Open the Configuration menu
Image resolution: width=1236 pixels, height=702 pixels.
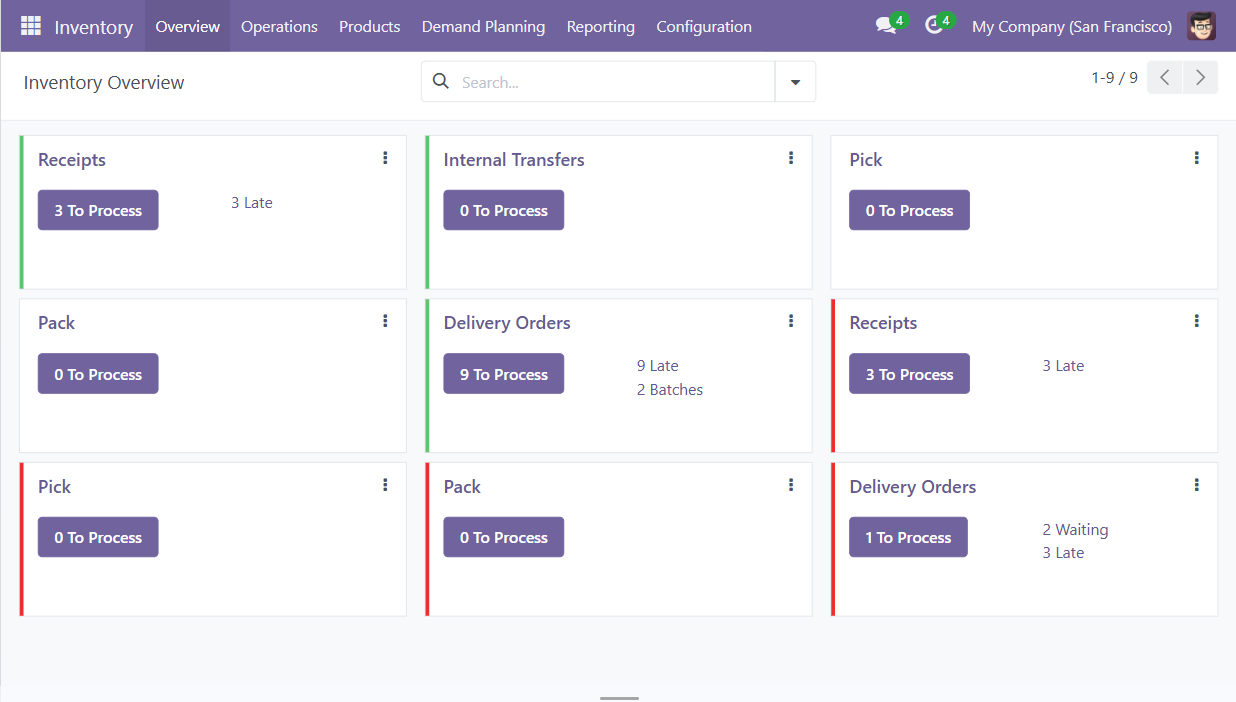click(704, 26)
